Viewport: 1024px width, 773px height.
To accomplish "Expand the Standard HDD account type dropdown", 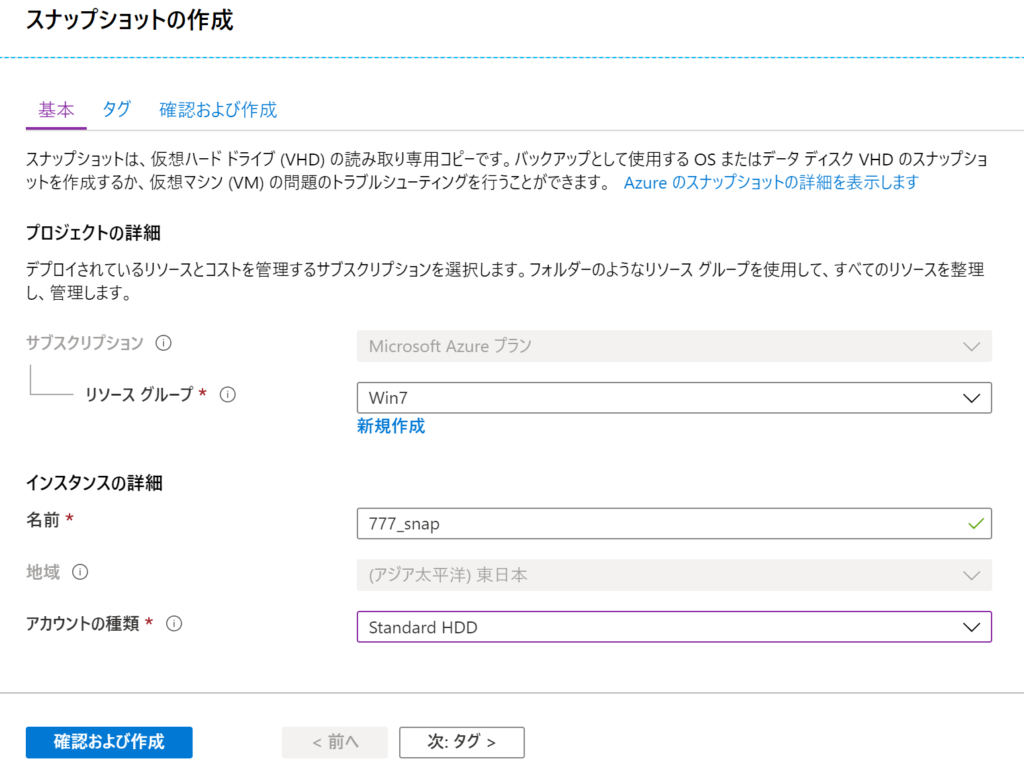I will (674, 627).
